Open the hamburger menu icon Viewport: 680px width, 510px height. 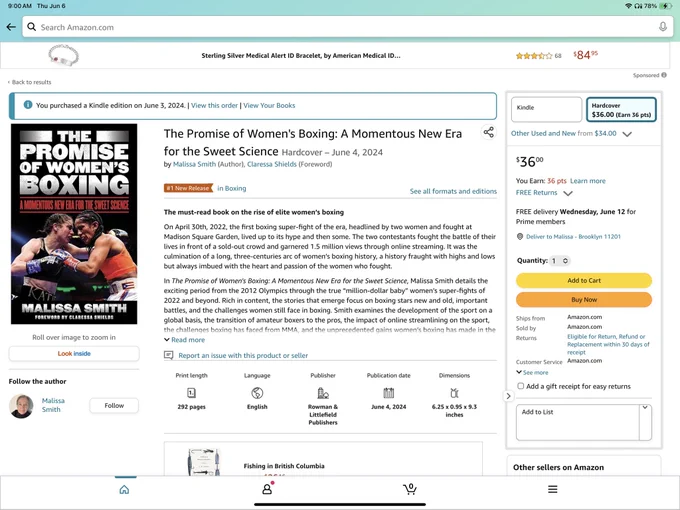tap(552, 489)
